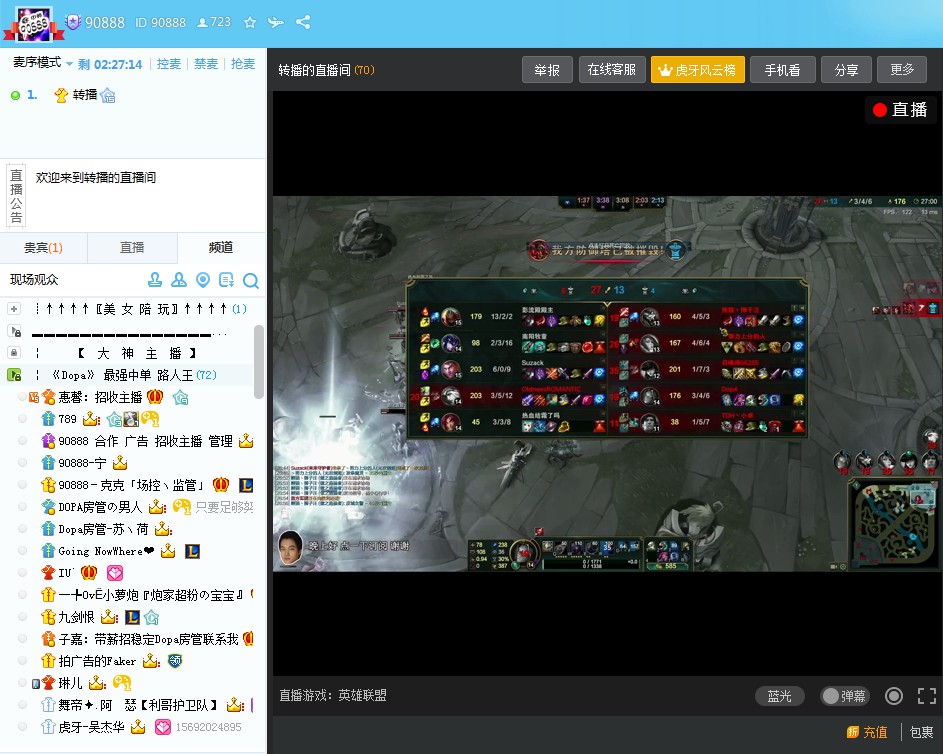Click the shield badge beside 拍广告的Faker
Screen dimensions: 943x754
[175, 661]
